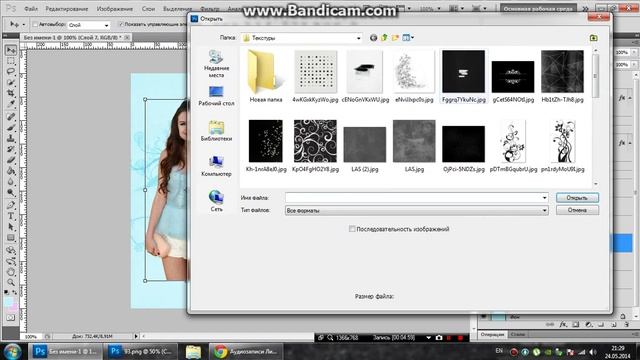
Task: Open Компьютер in dialog sidebar
Action: point(216,166)
